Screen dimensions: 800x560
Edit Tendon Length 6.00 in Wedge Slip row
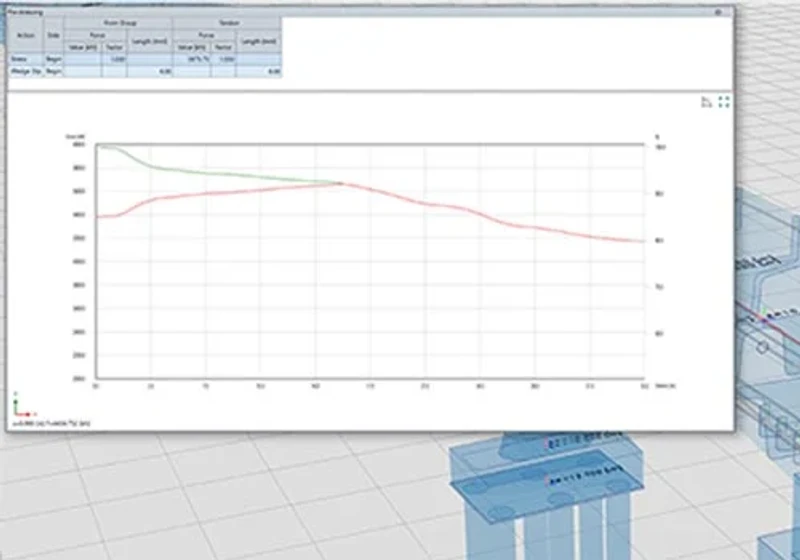click(259, 71)
